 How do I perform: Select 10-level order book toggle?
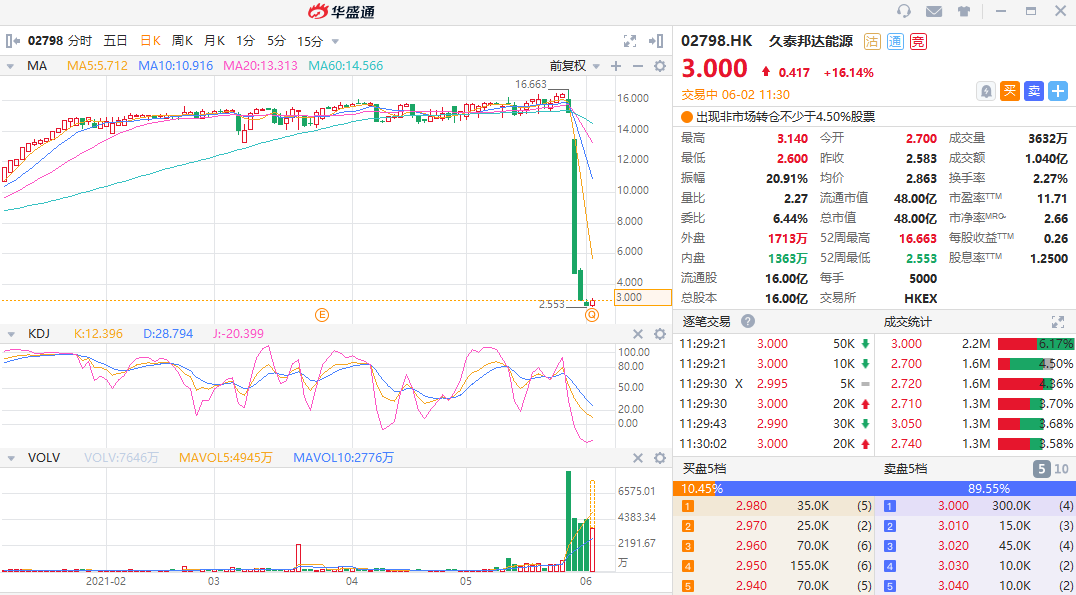click(1061, 469)
